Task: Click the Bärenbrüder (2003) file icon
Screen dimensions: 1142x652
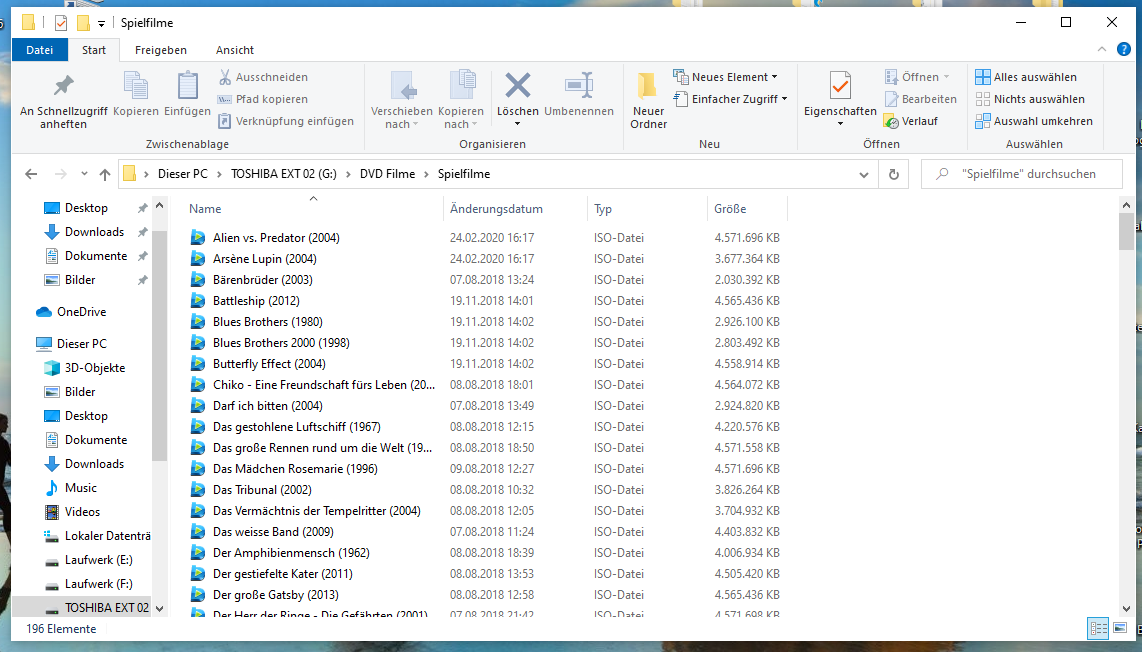Action: tap(197, 280)
